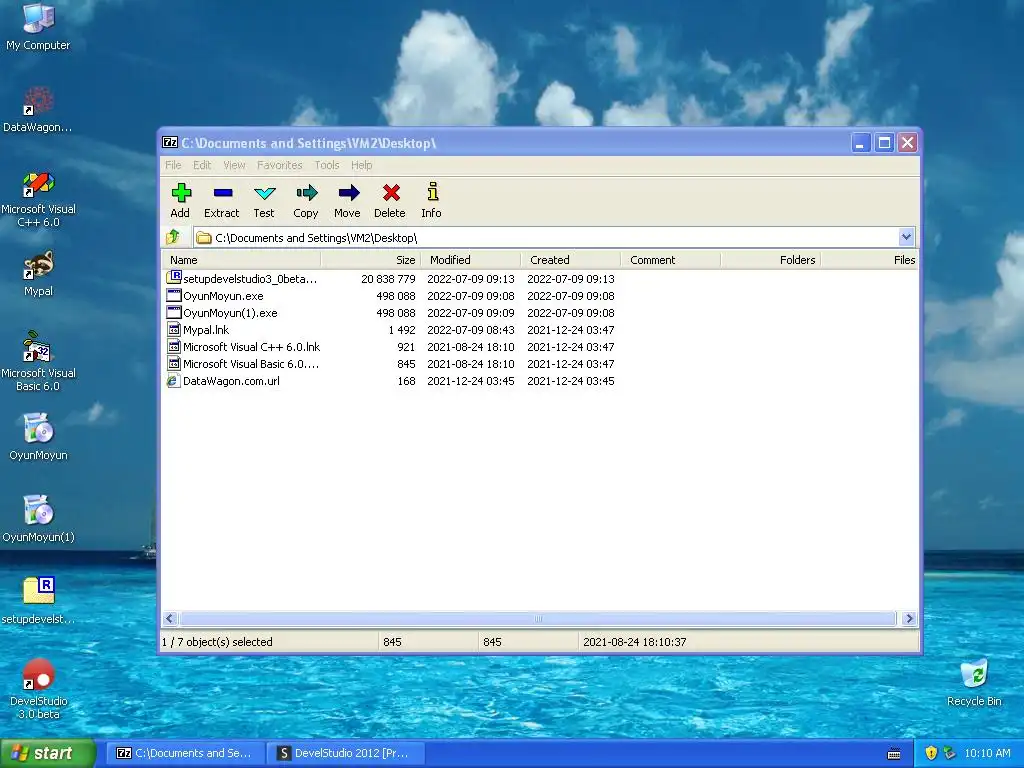The width and height of the screenshot is (1024, 768).
Task: Open the File menu
Action: coord(173,165)
